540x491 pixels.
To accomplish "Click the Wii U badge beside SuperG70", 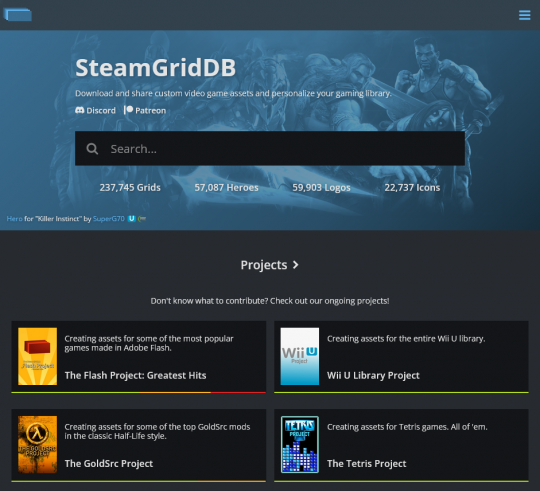I will tap(132, 219).
